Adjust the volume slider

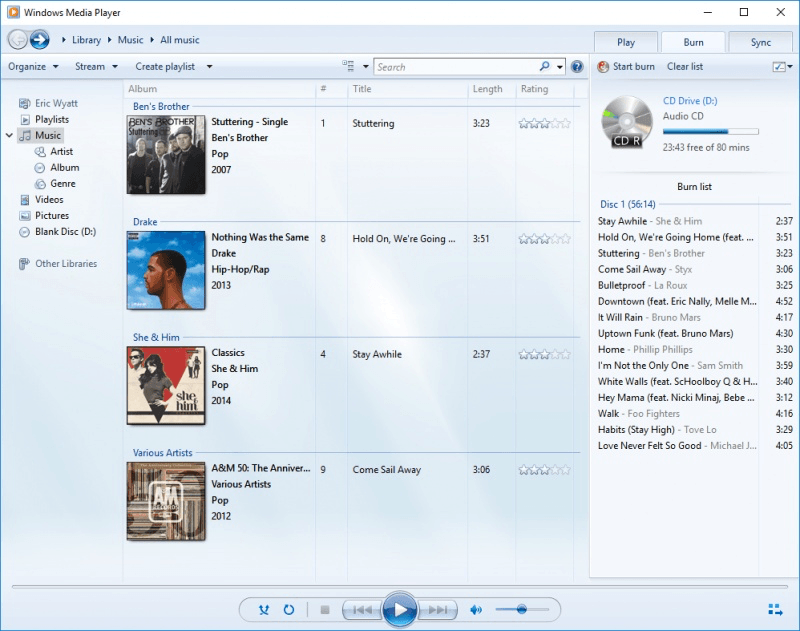521,610
